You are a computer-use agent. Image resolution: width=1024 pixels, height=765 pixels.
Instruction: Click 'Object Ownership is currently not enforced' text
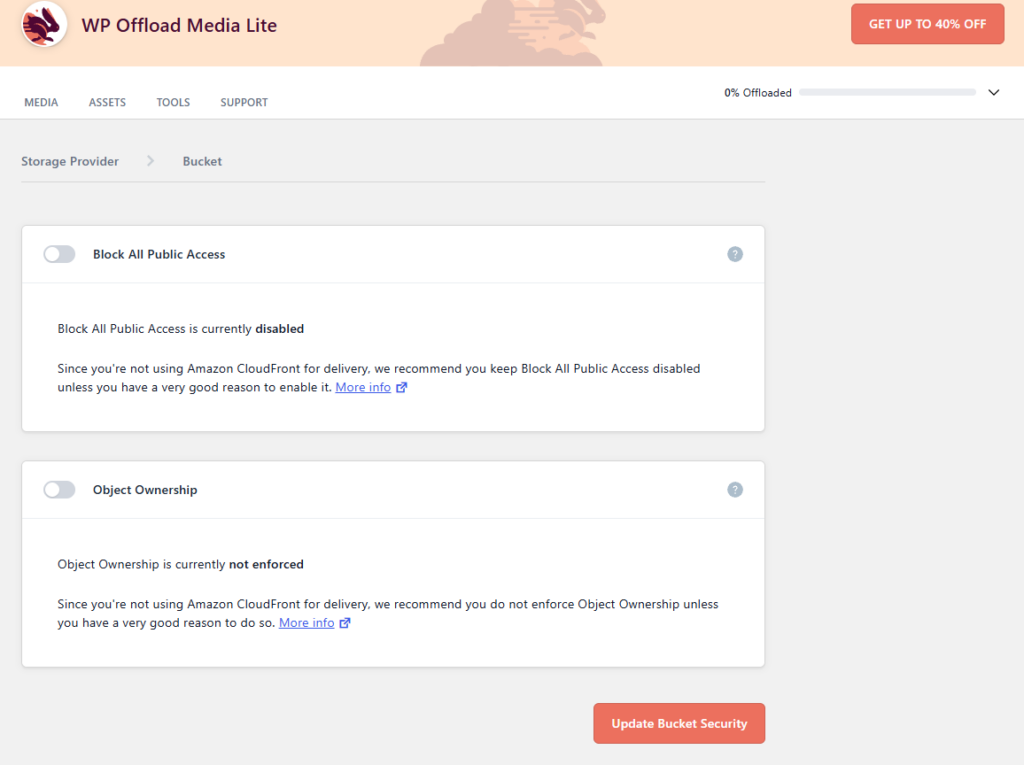[x=180, y=564]
